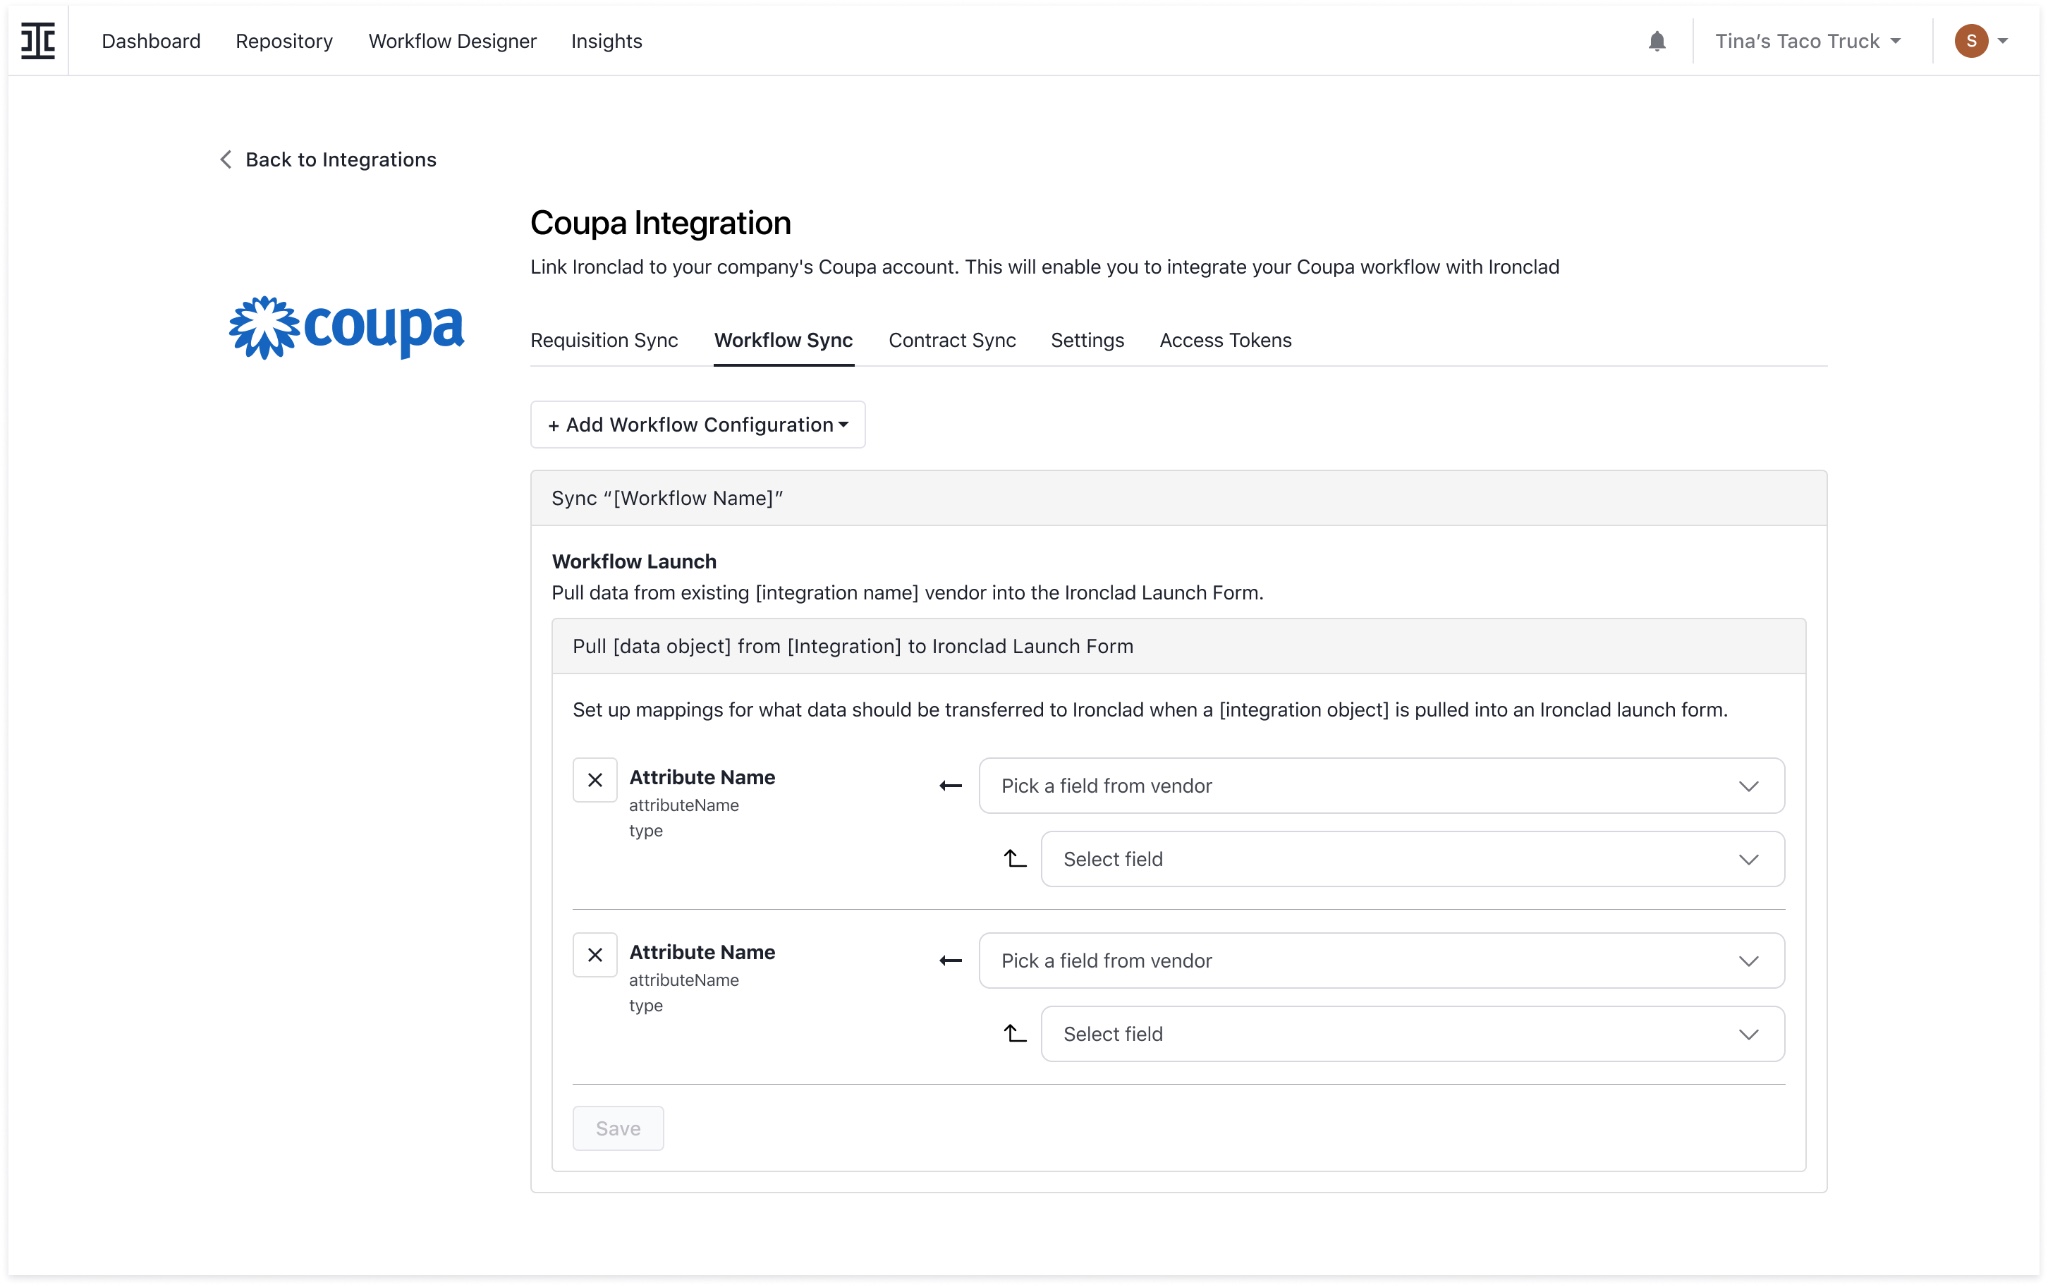The width and height of the screenshot is (2048, 1286).
Task: Click the left arrow icon in second mapping row
Action: 951,961
